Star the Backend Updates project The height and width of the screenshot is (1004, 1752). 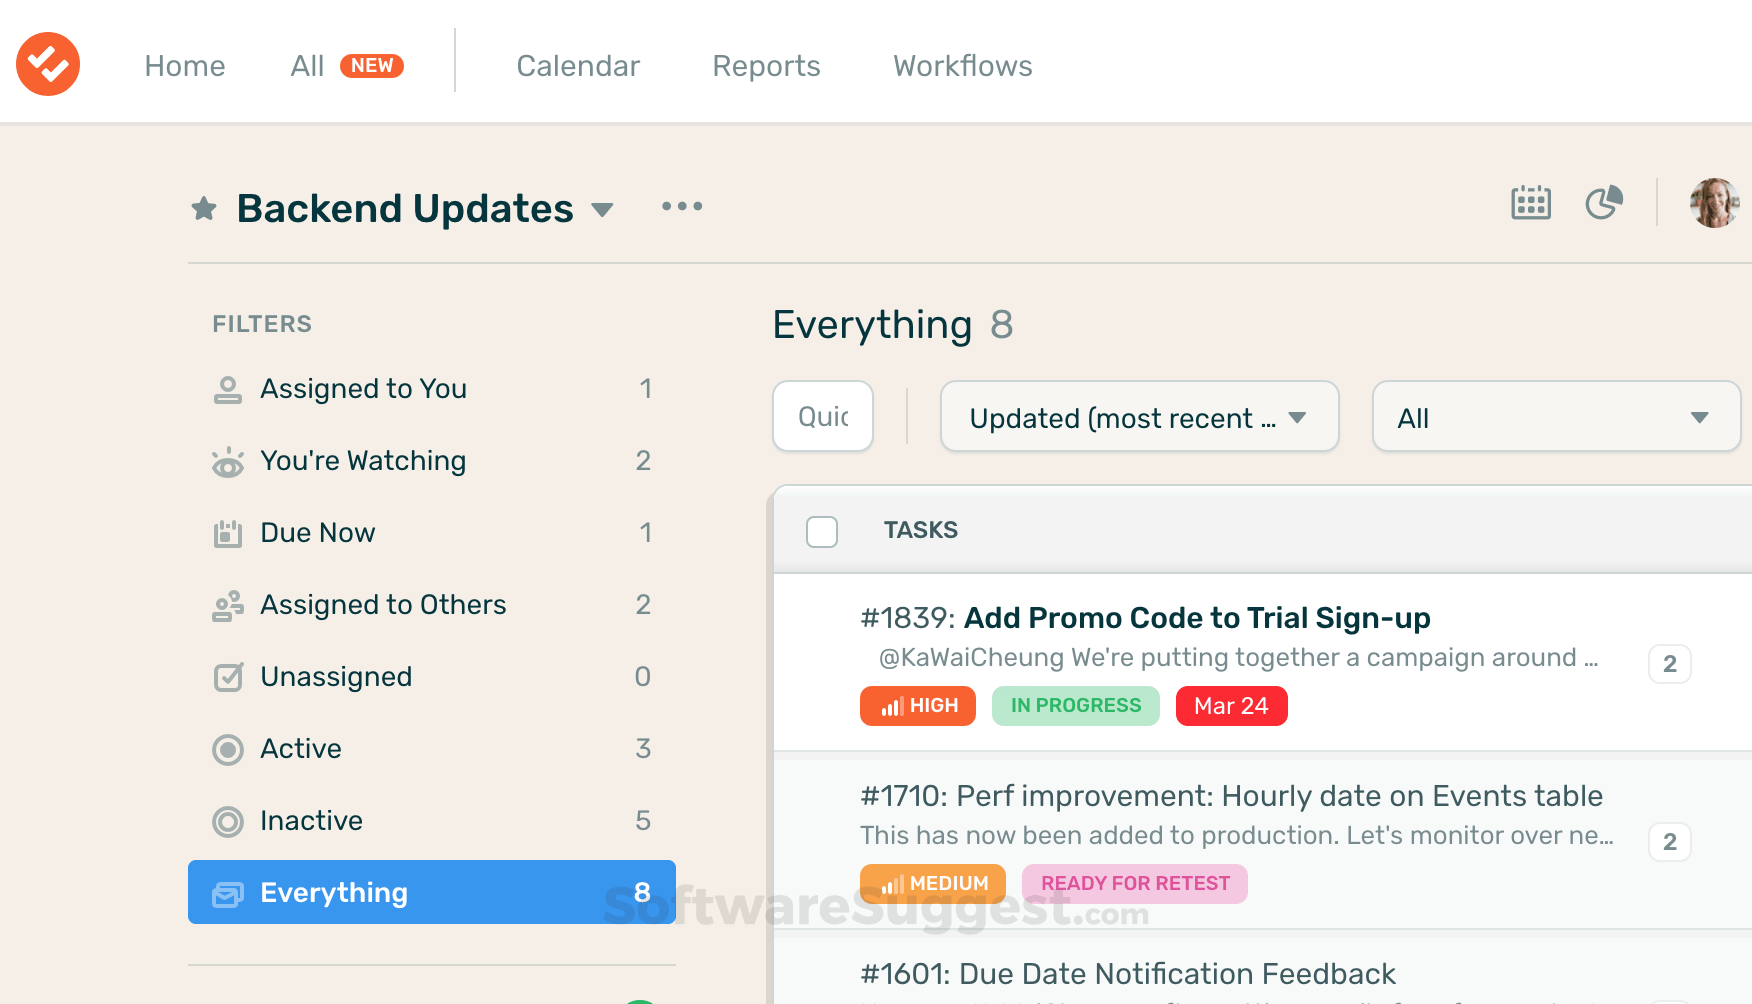click(x=204, y=209)
